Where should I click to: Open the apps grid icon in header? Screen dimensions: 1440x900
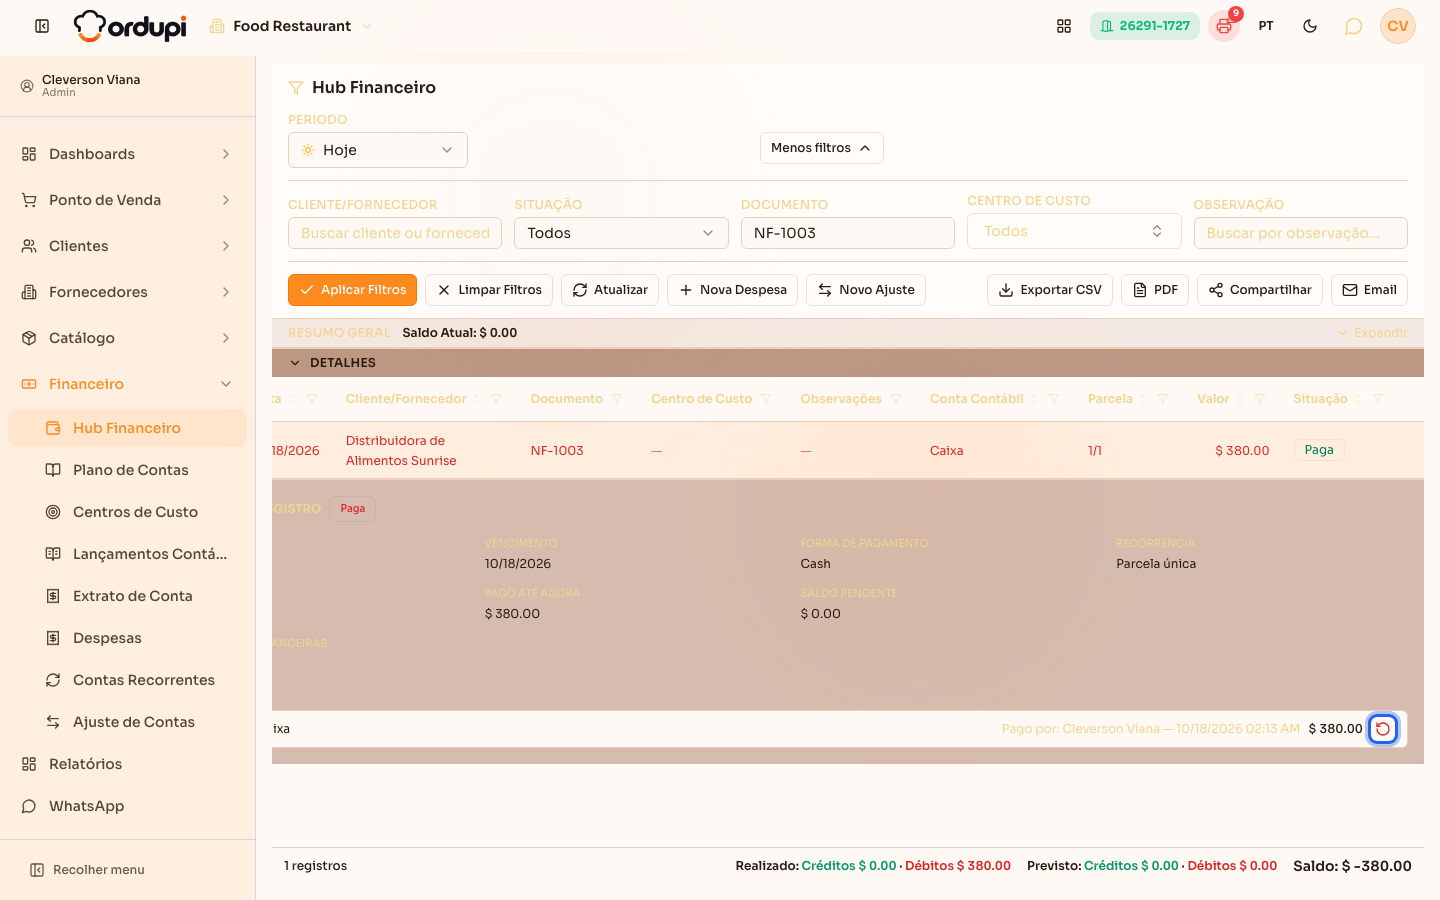tap(1064, 26)
